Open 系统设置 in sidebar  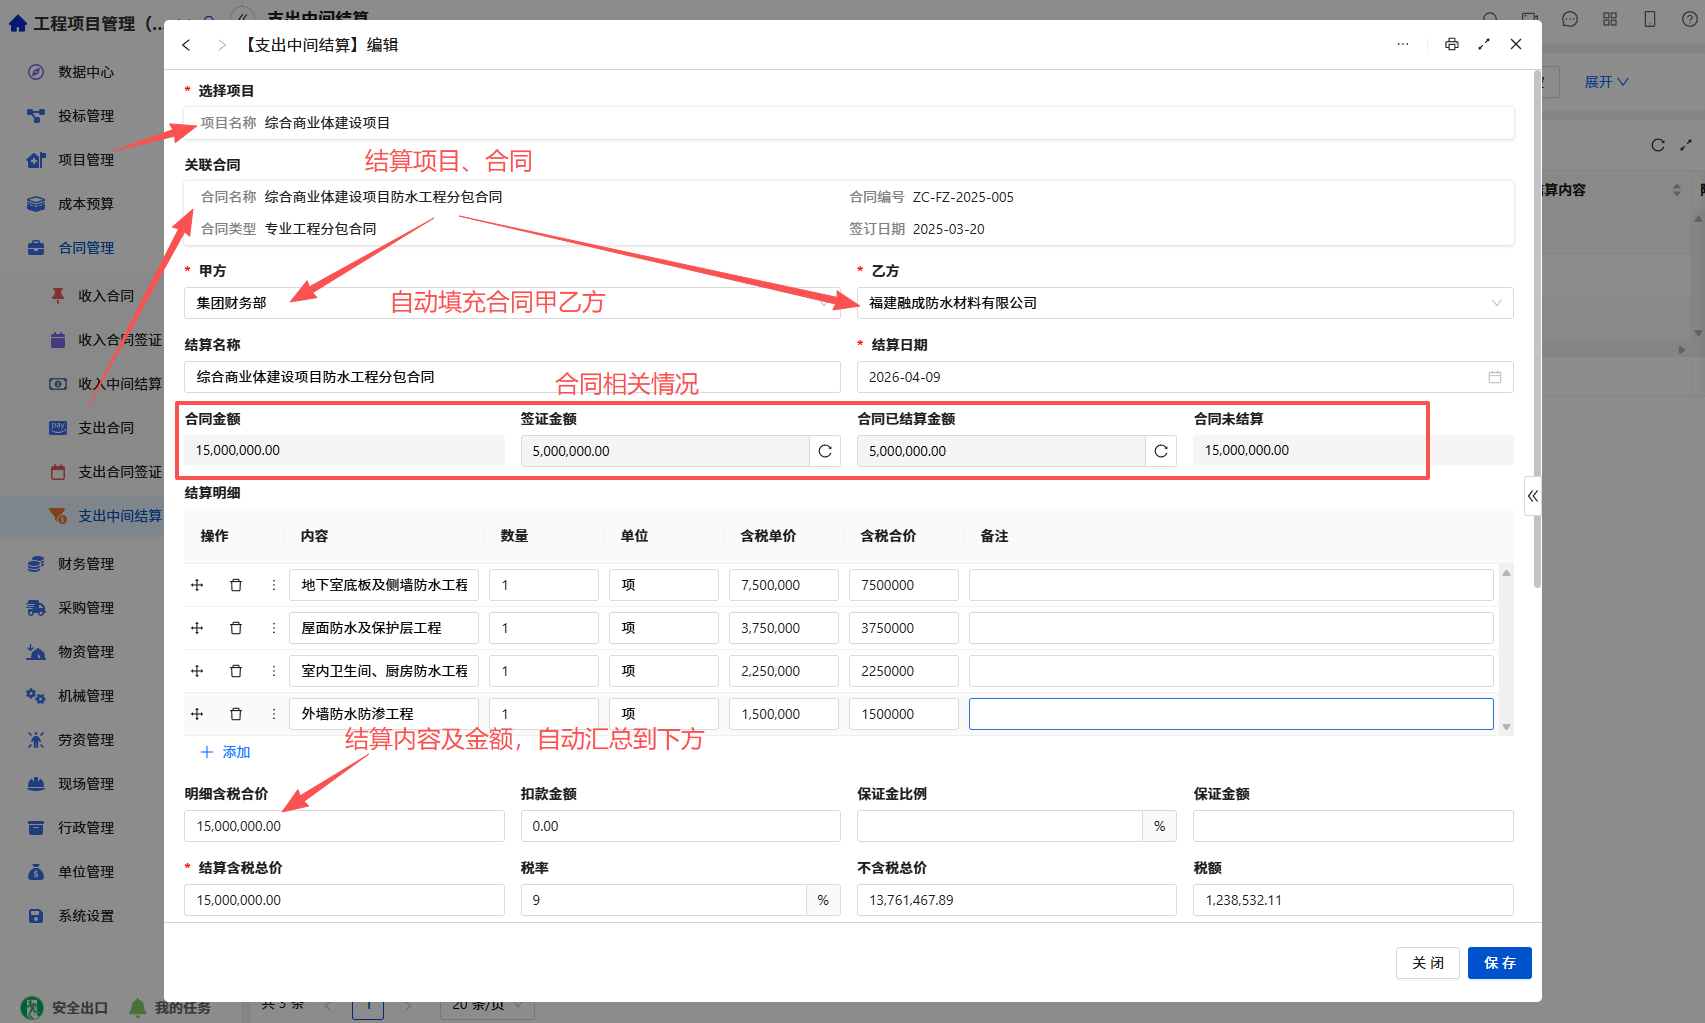85,916
